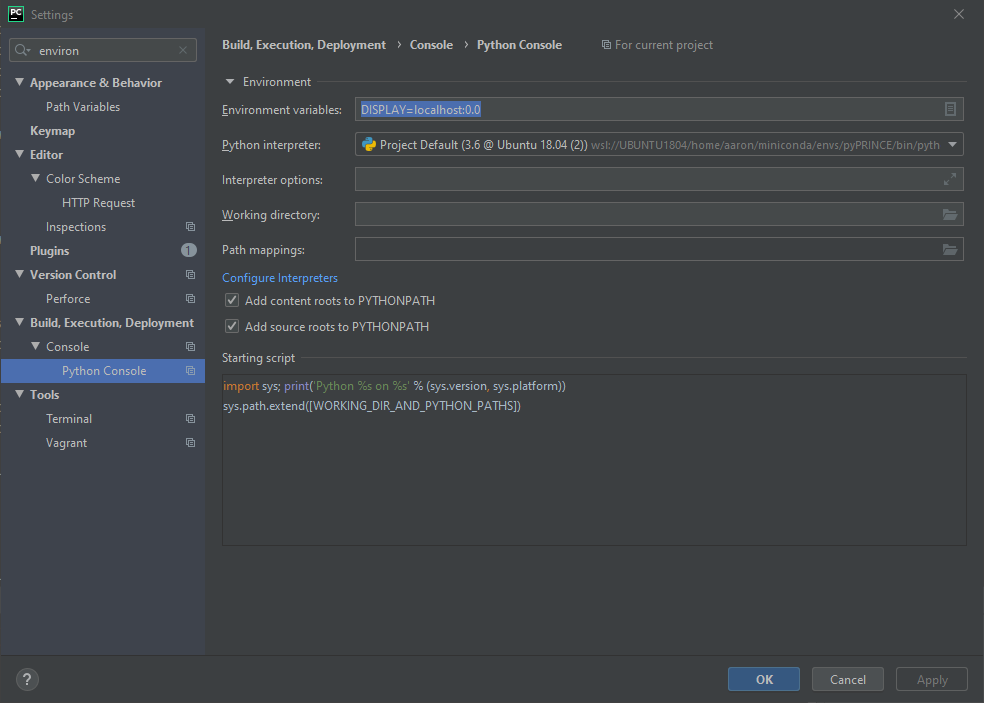Select Path Variables in settings tree
The width and height of the screenshot is (984, 703).
(x=83, y=107)
